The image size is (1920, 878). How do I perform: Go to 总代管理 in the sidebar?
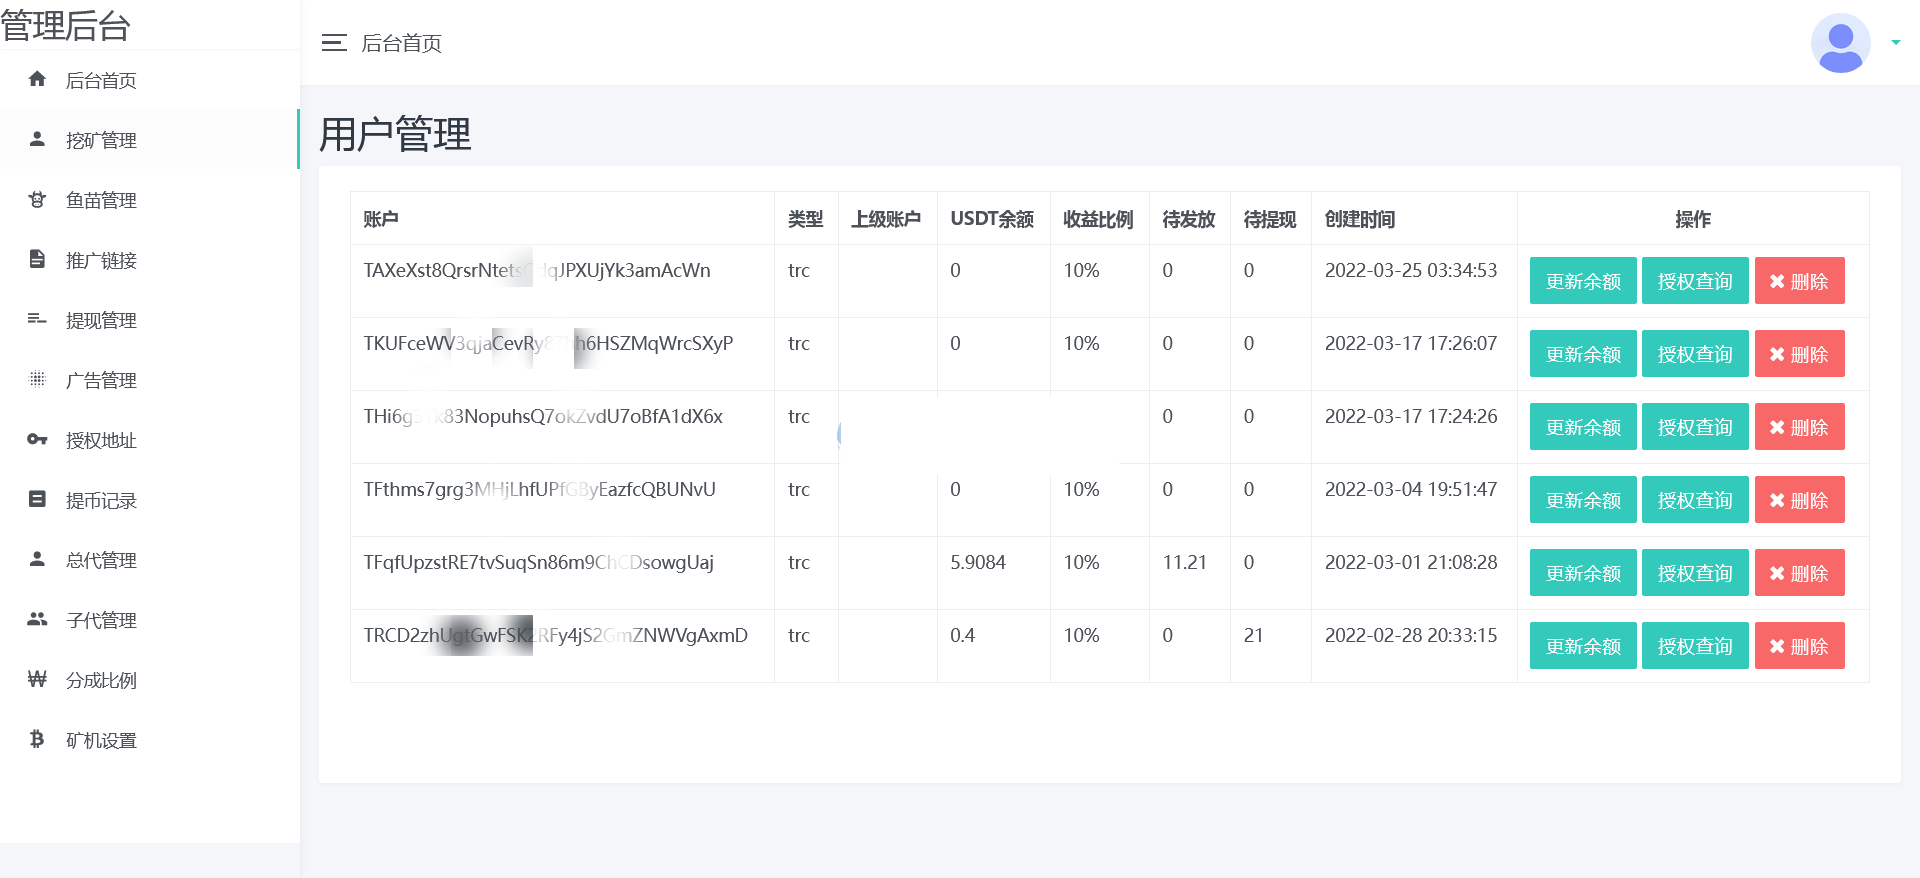101,560
